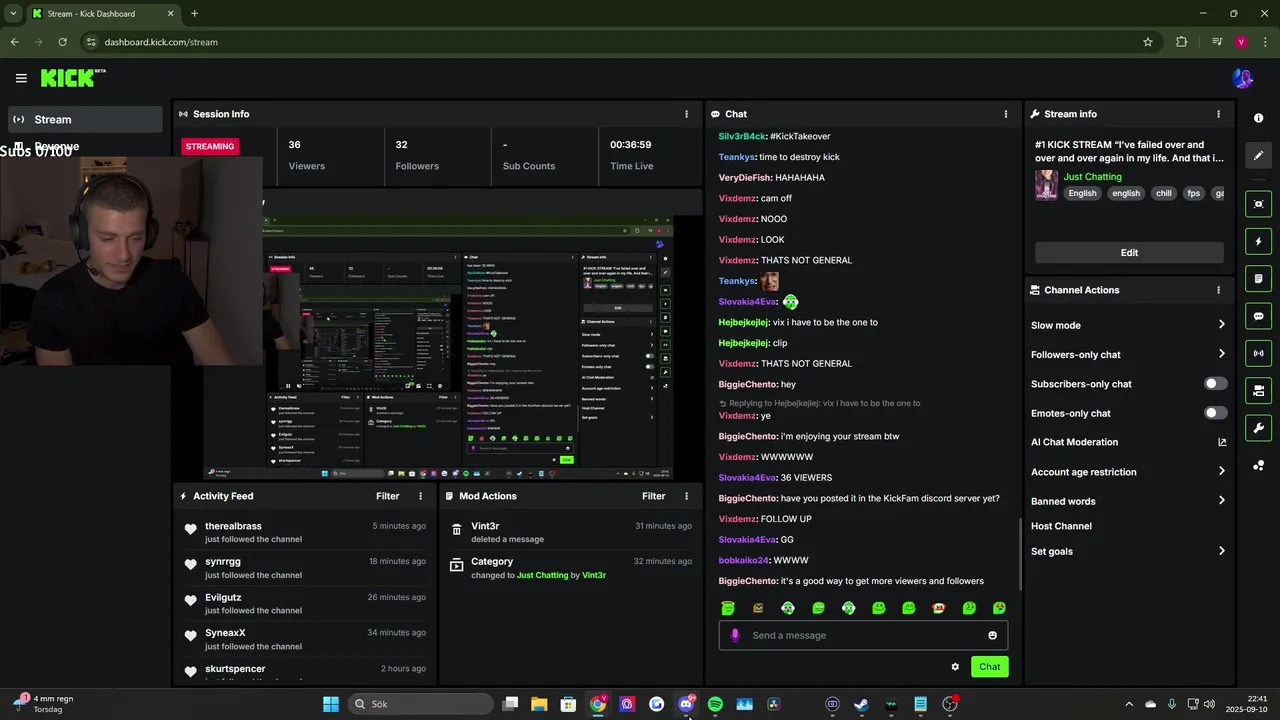The height and width of the screenshot is (720, 1280).
Task: Click Vint3r link in Category mod action
Action: click(594, 576)
